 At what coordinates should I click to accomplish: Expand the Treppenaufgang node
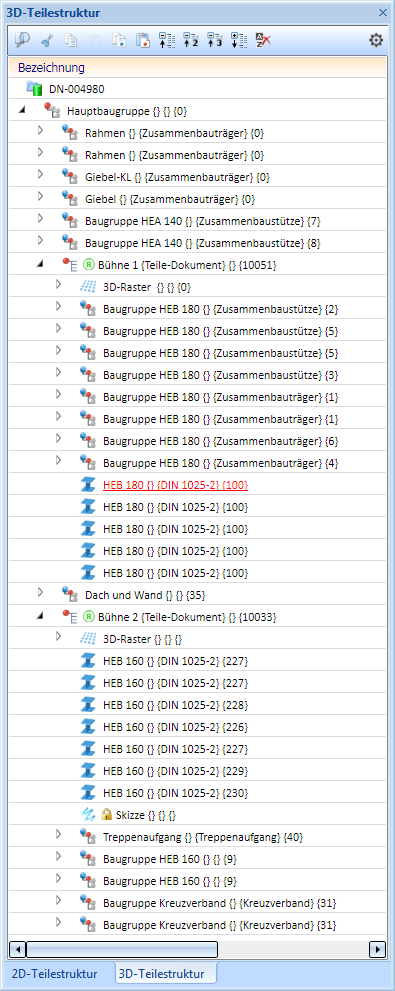[x=59, y=834]
